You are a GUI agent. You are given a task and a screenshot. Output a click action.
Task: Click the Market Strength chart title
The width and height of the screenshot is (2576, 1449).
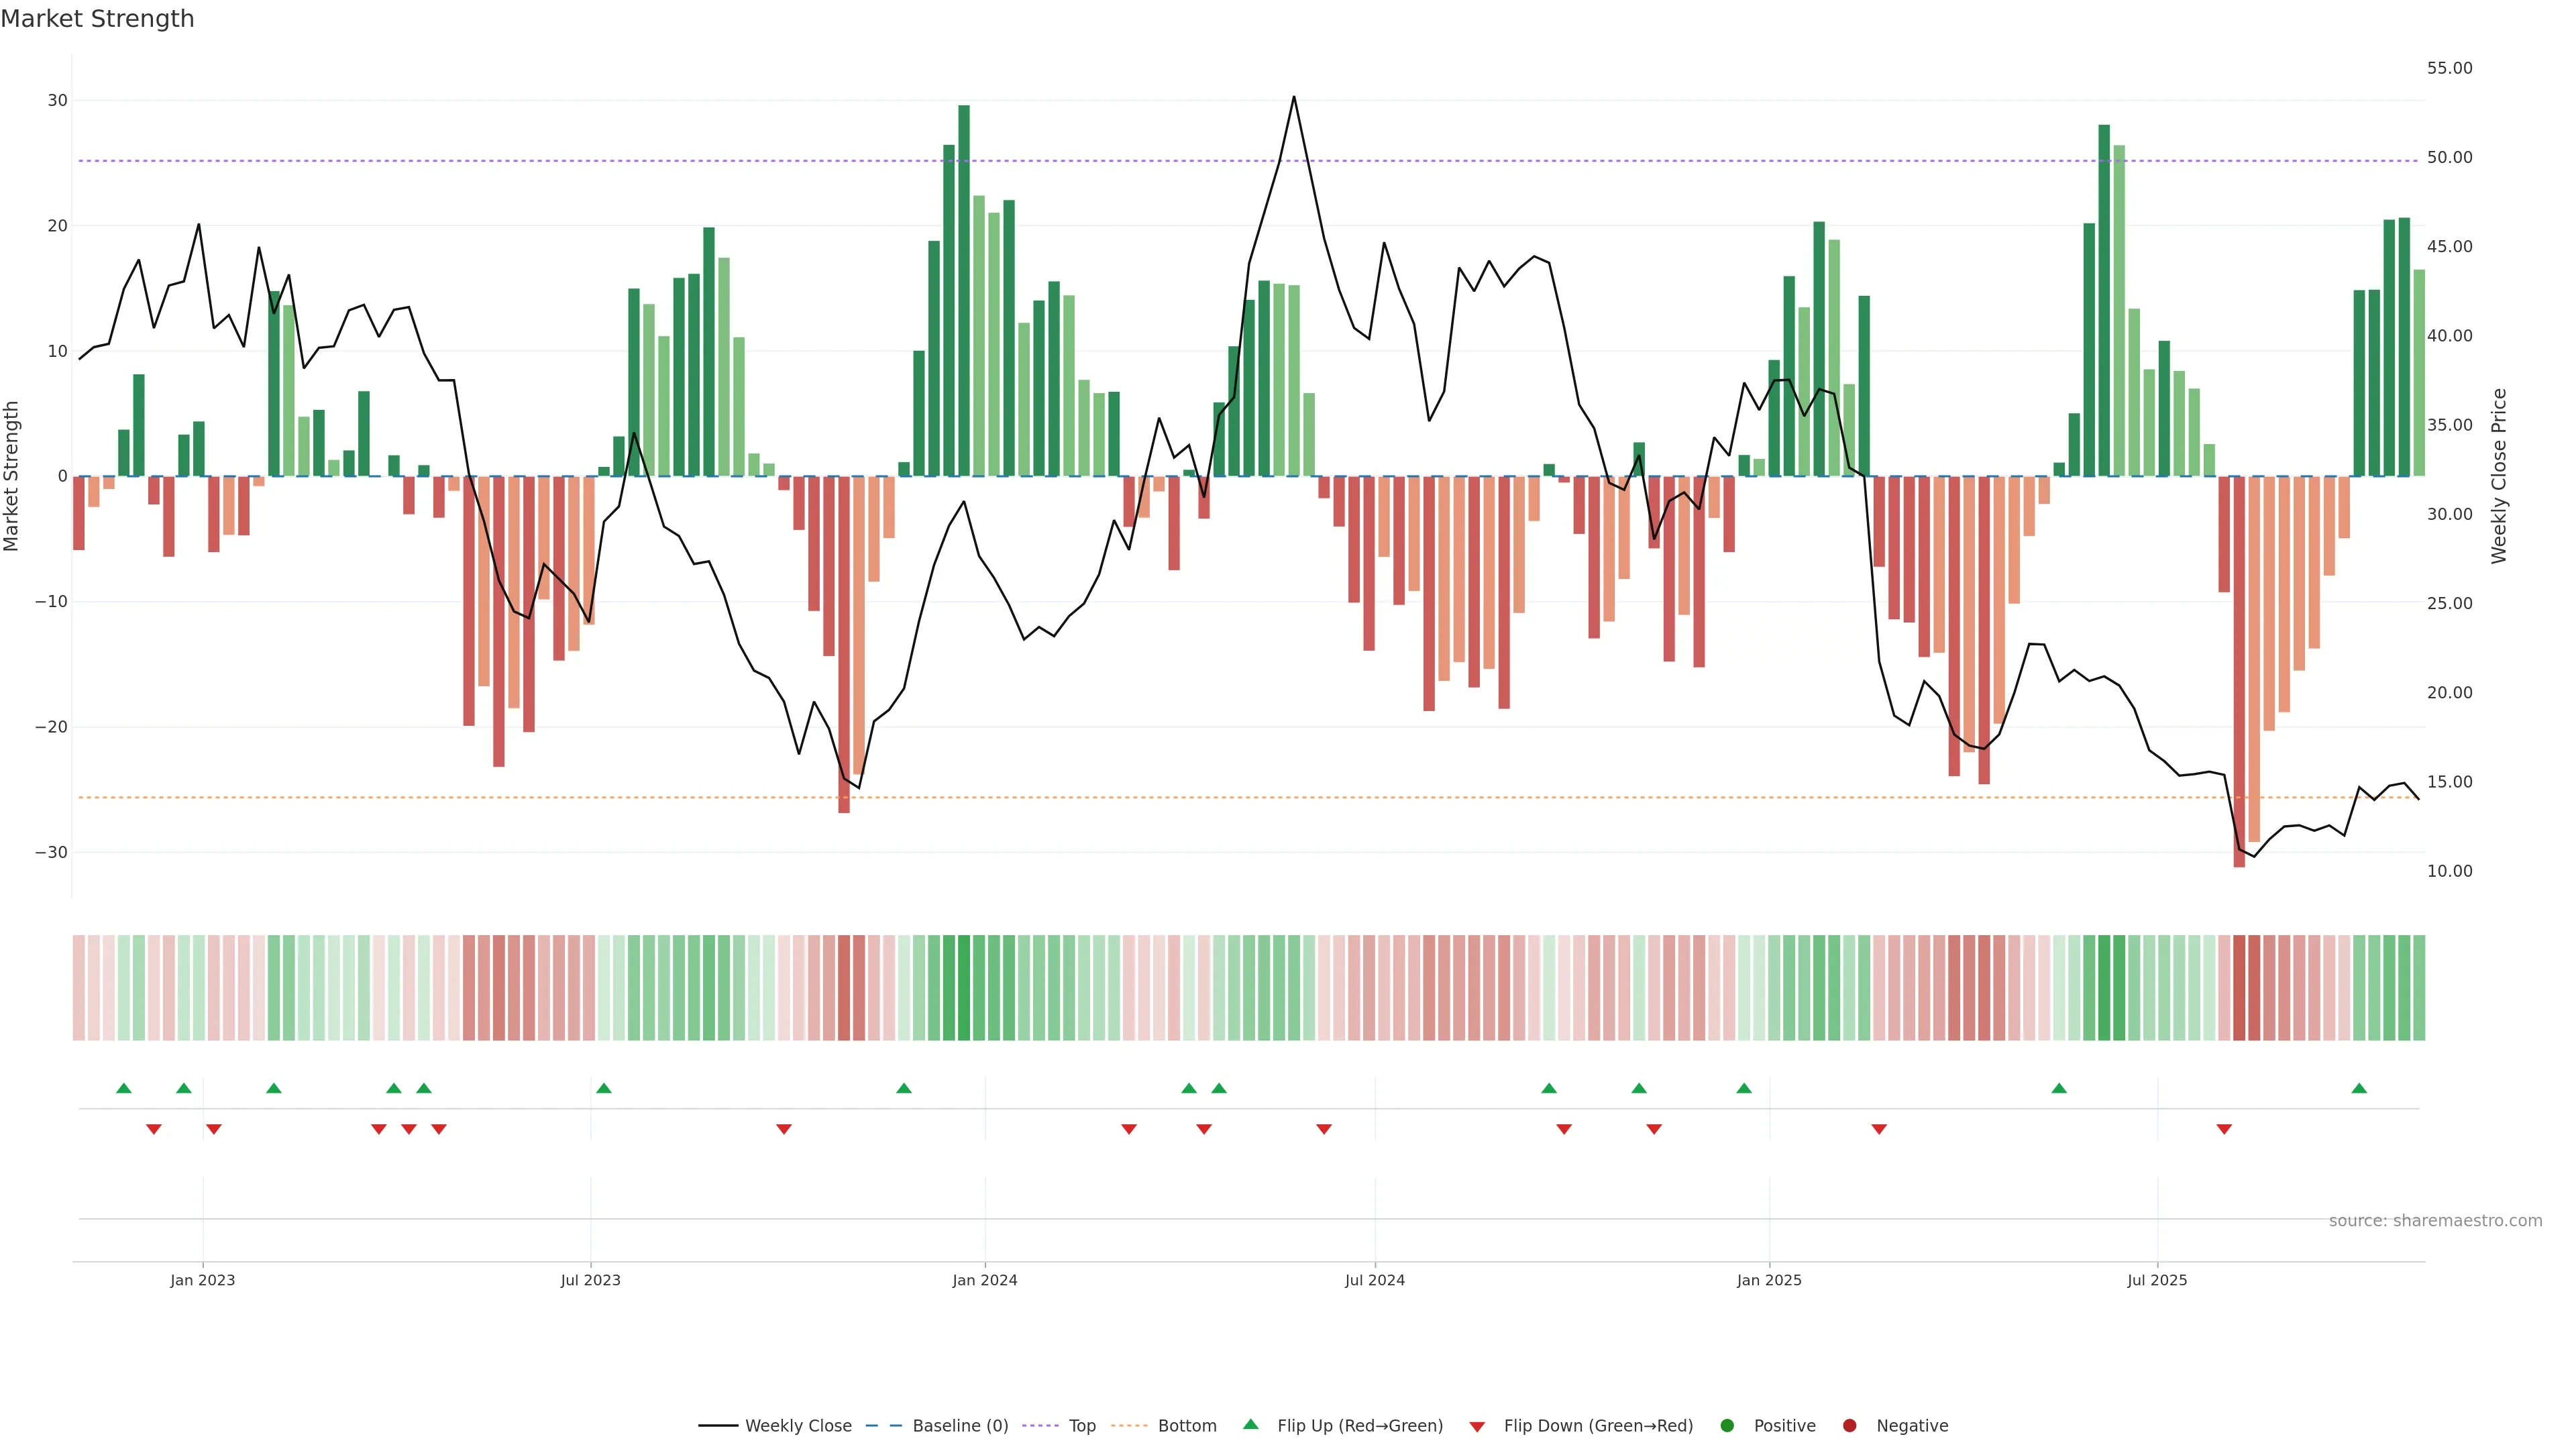[97, 19]
